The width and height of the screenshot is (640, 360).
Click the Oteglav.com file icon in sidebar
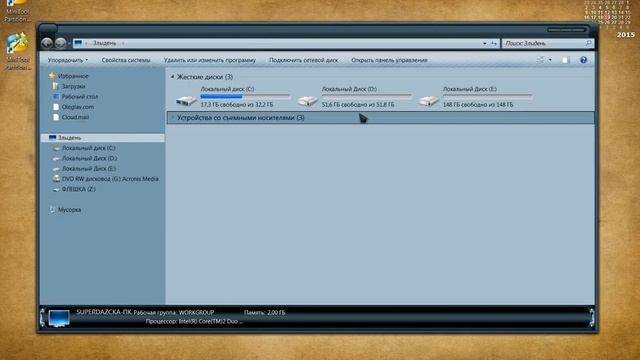coord(56,107)
